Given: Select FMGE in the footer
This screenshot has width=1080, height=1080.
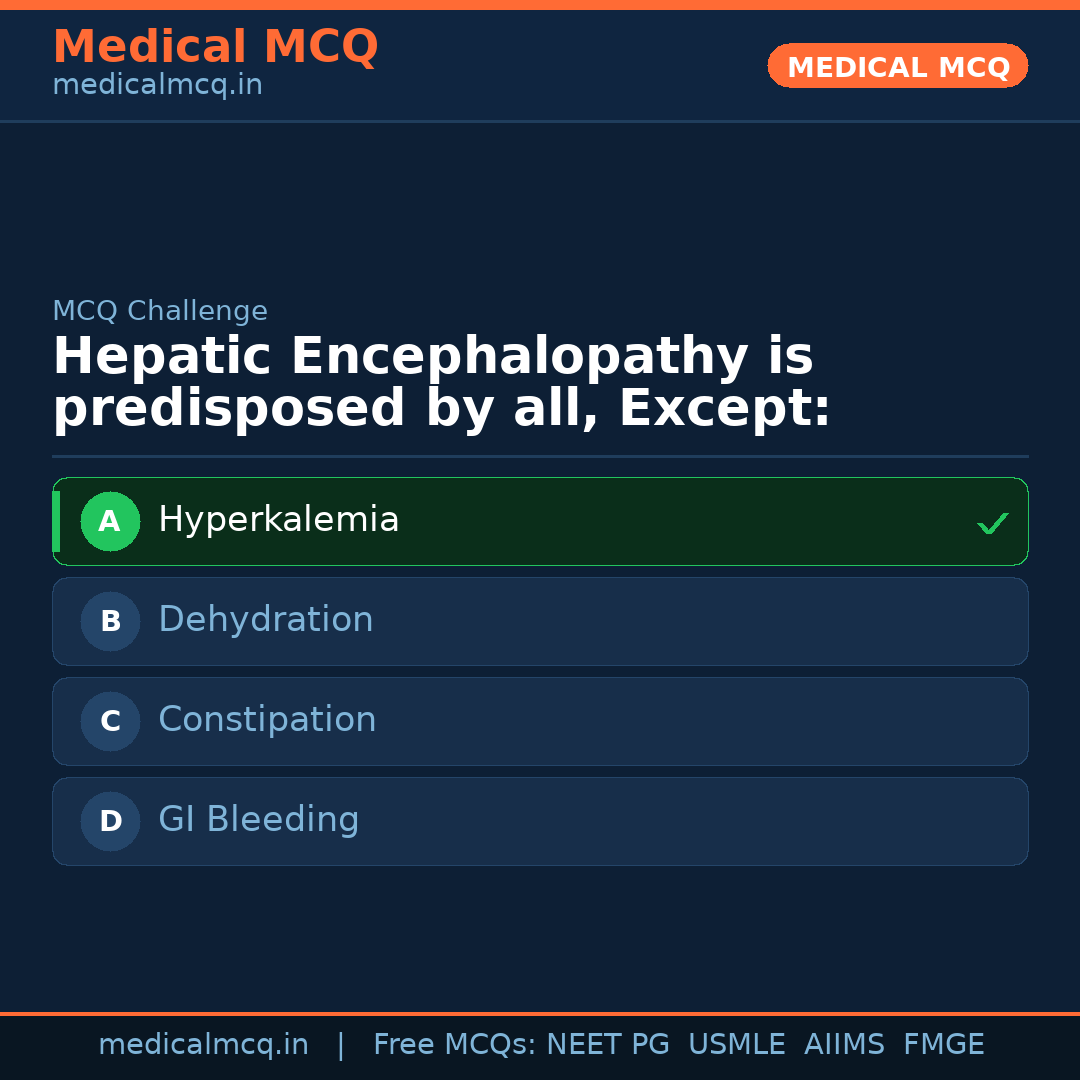Looking at the screenshot, I should tap(943, 1045).
